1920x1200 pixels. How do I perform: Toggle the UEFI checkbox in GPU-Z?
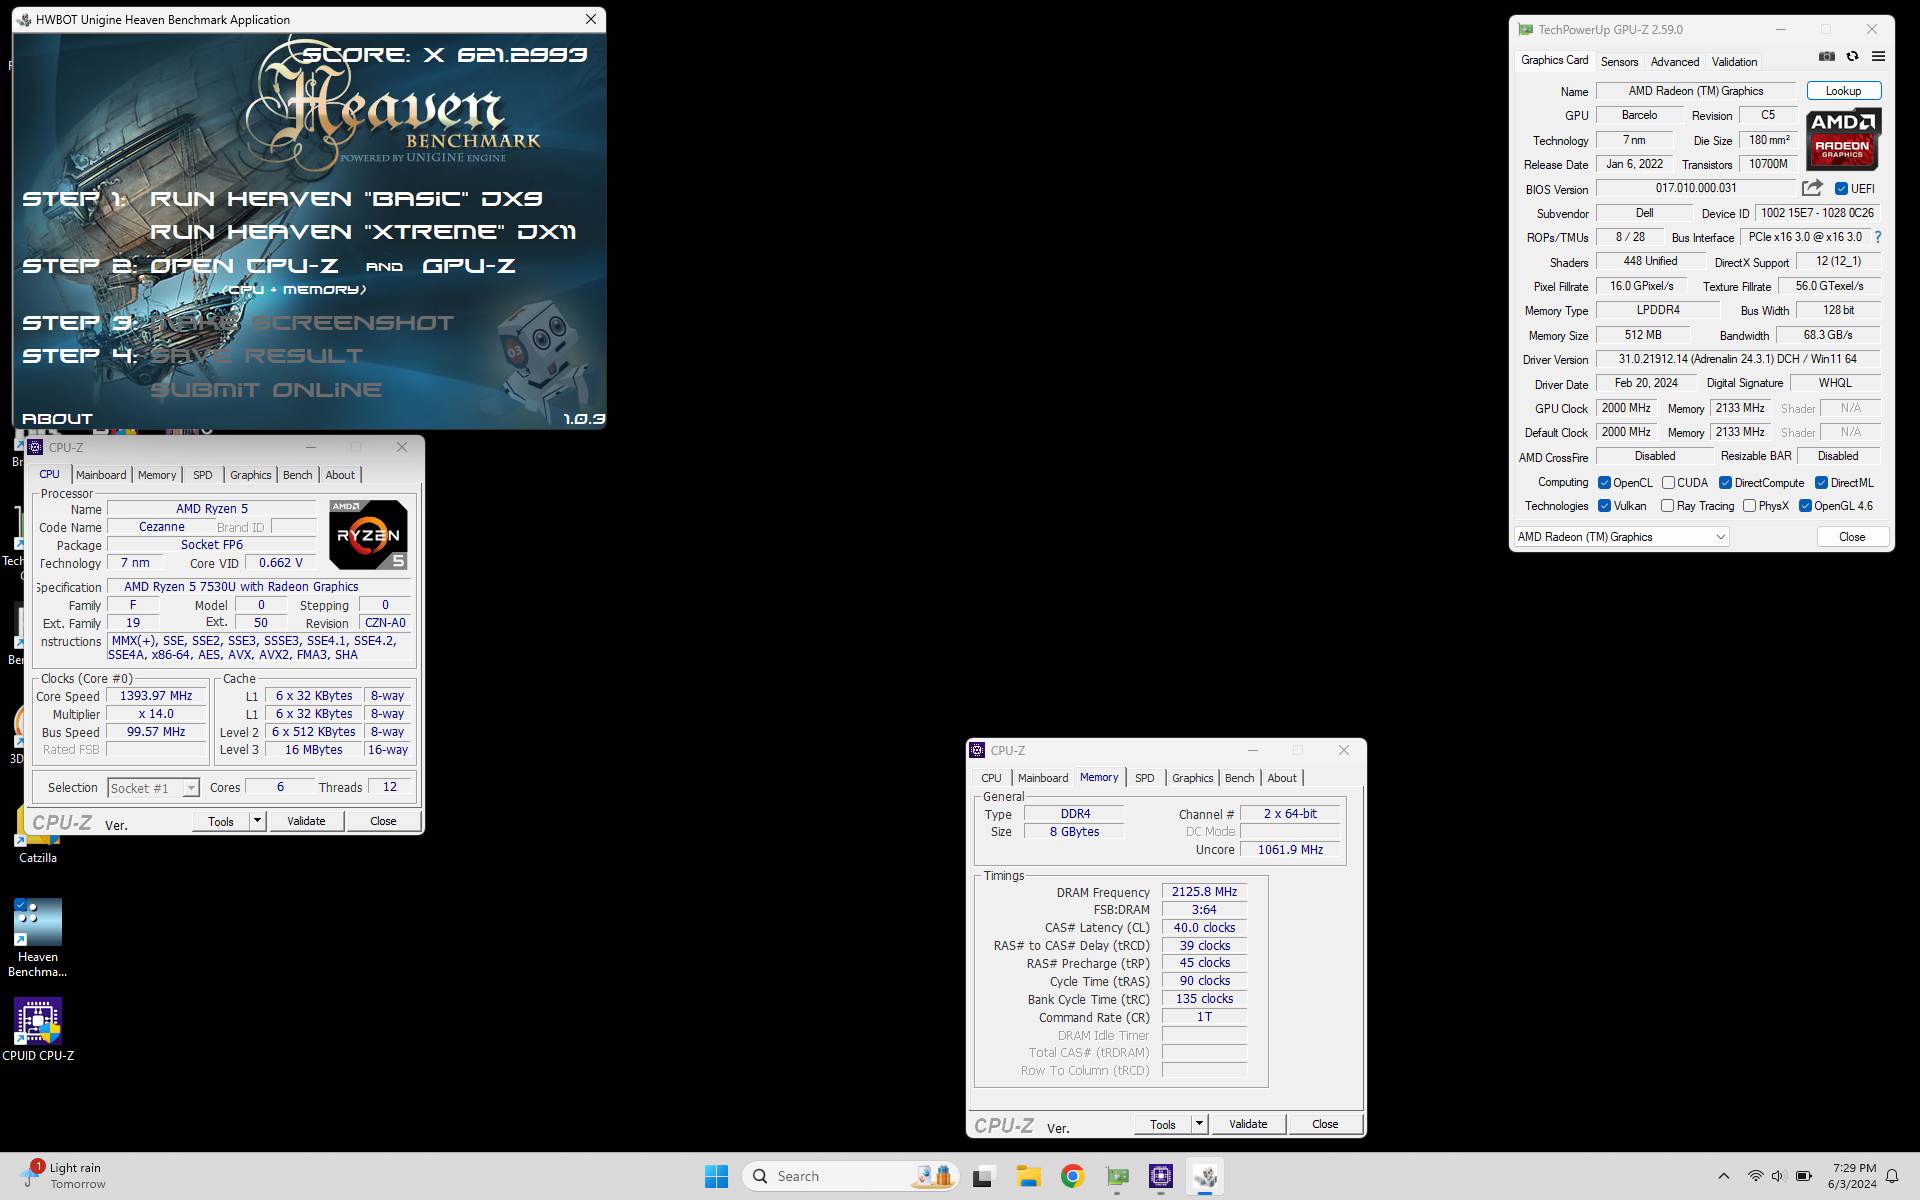1841,188
